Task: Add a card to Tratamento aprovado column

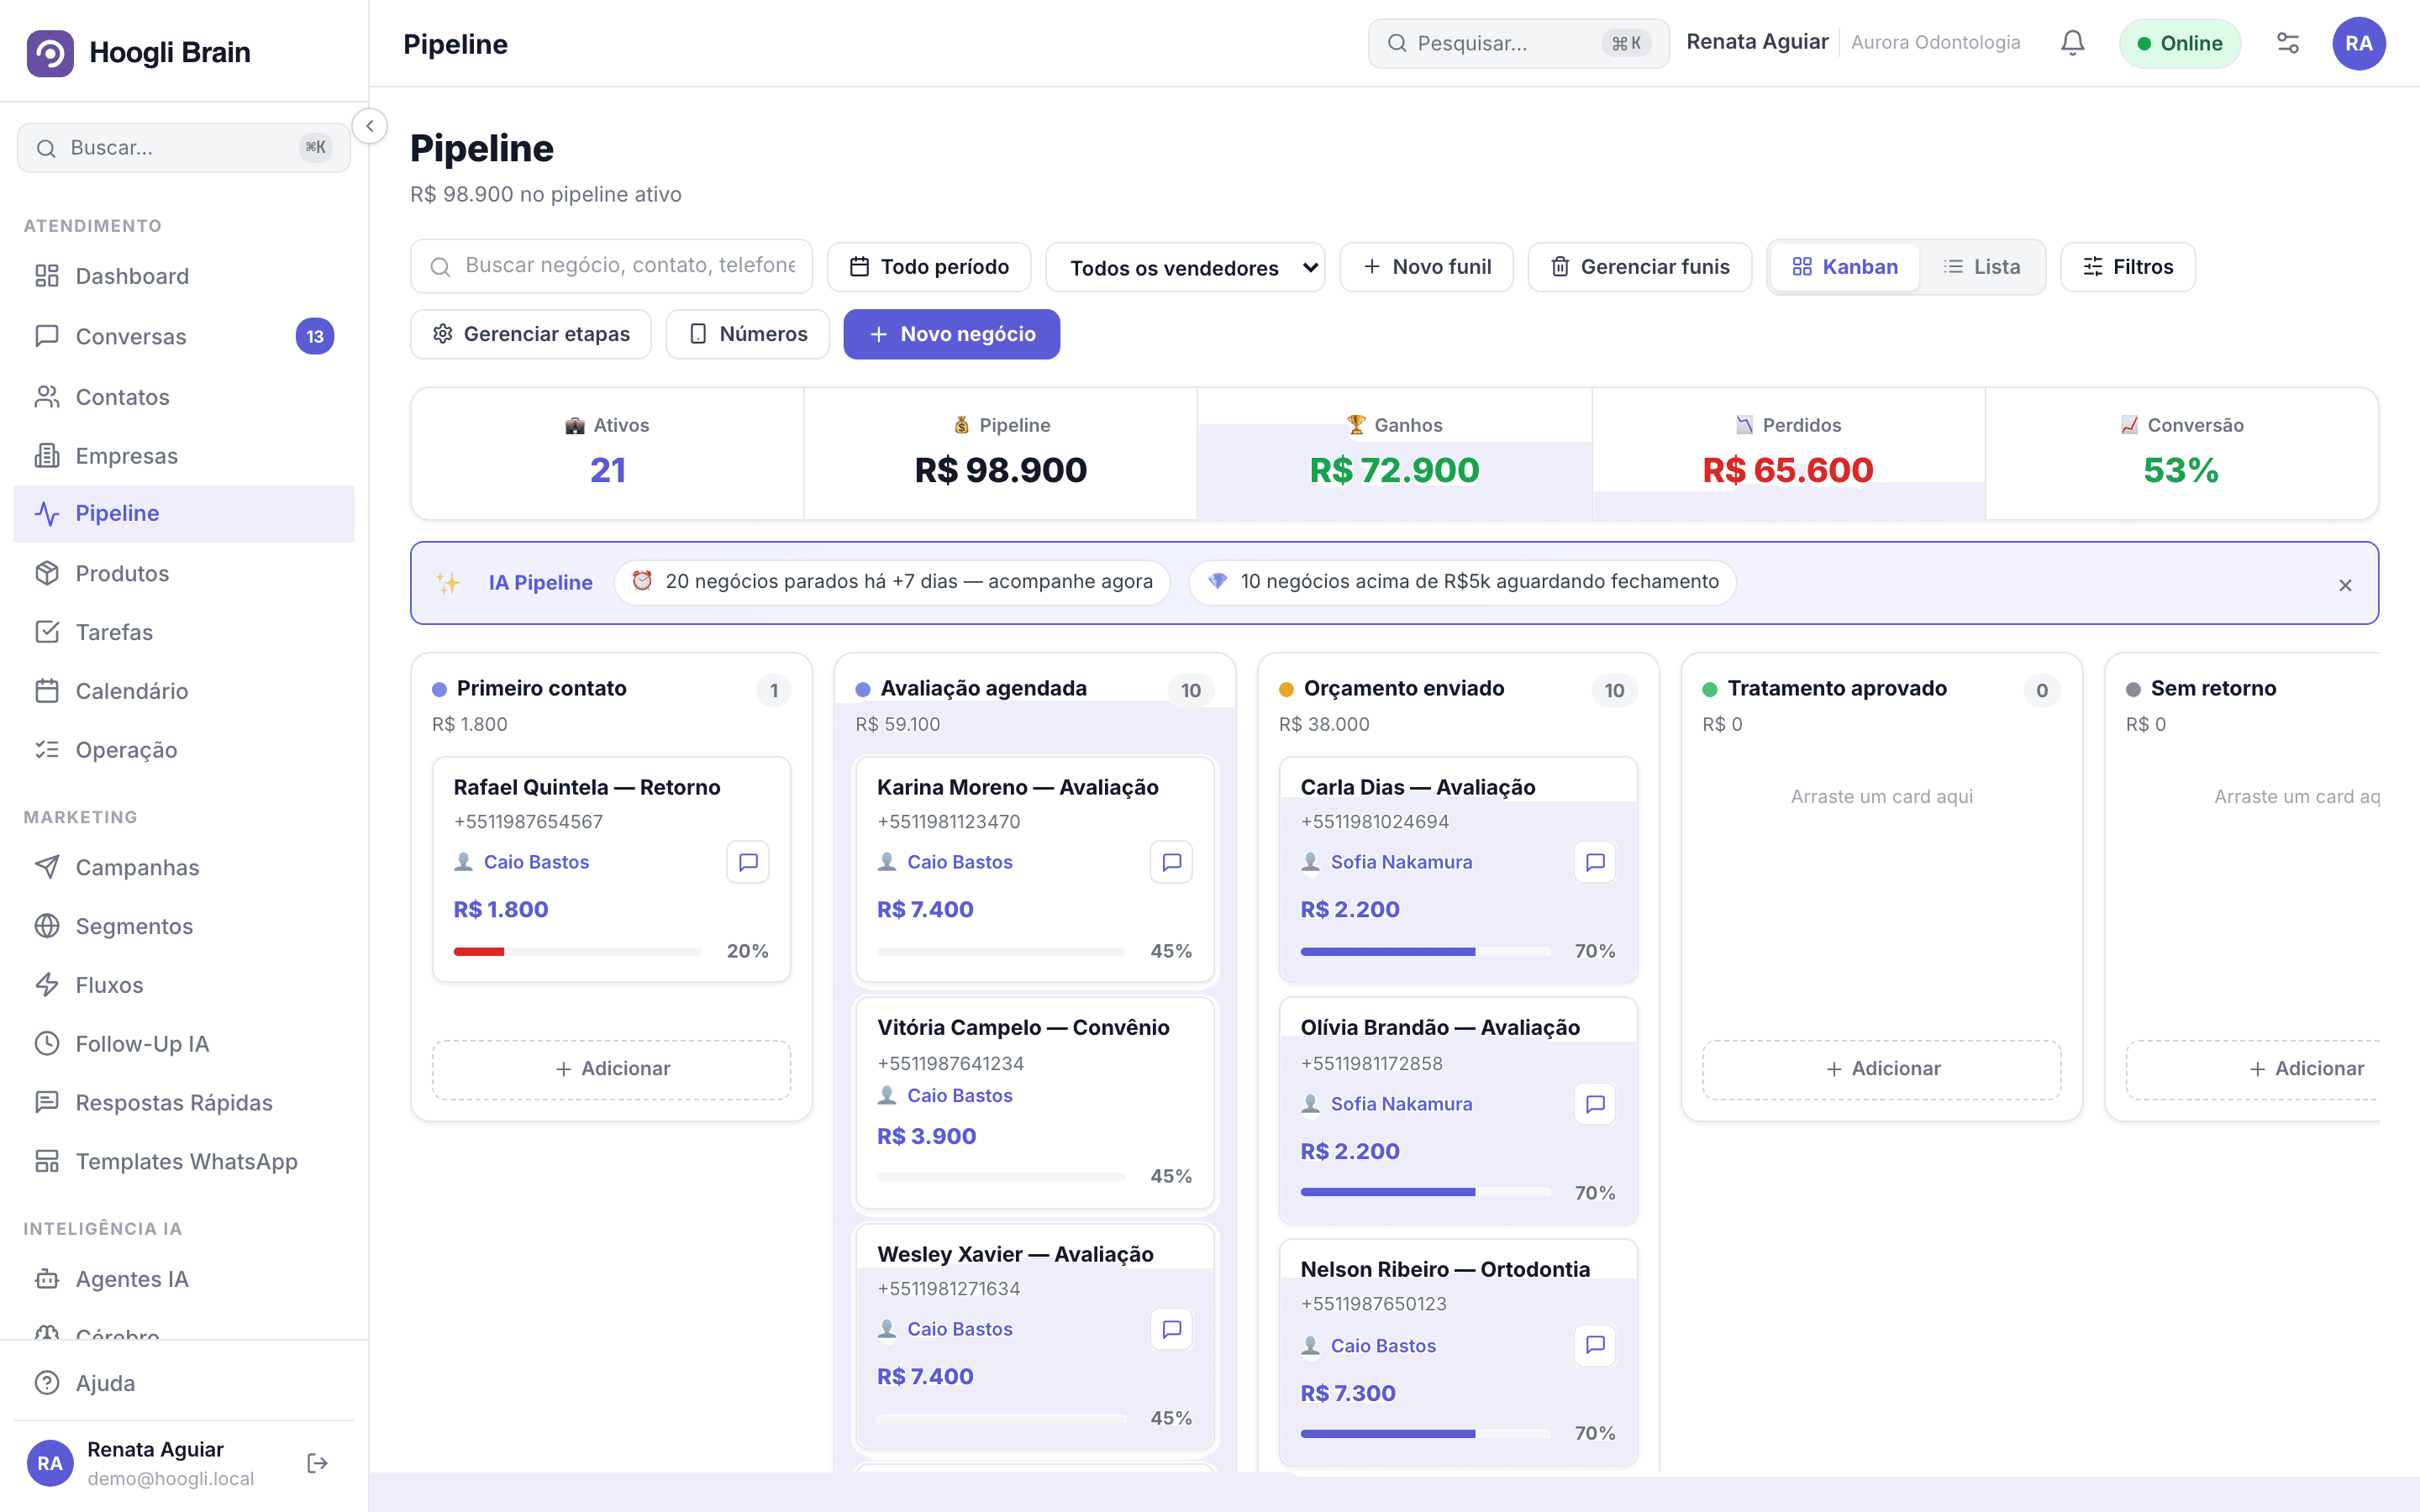Action: pyautogui.click(x=1881, y=1069)
